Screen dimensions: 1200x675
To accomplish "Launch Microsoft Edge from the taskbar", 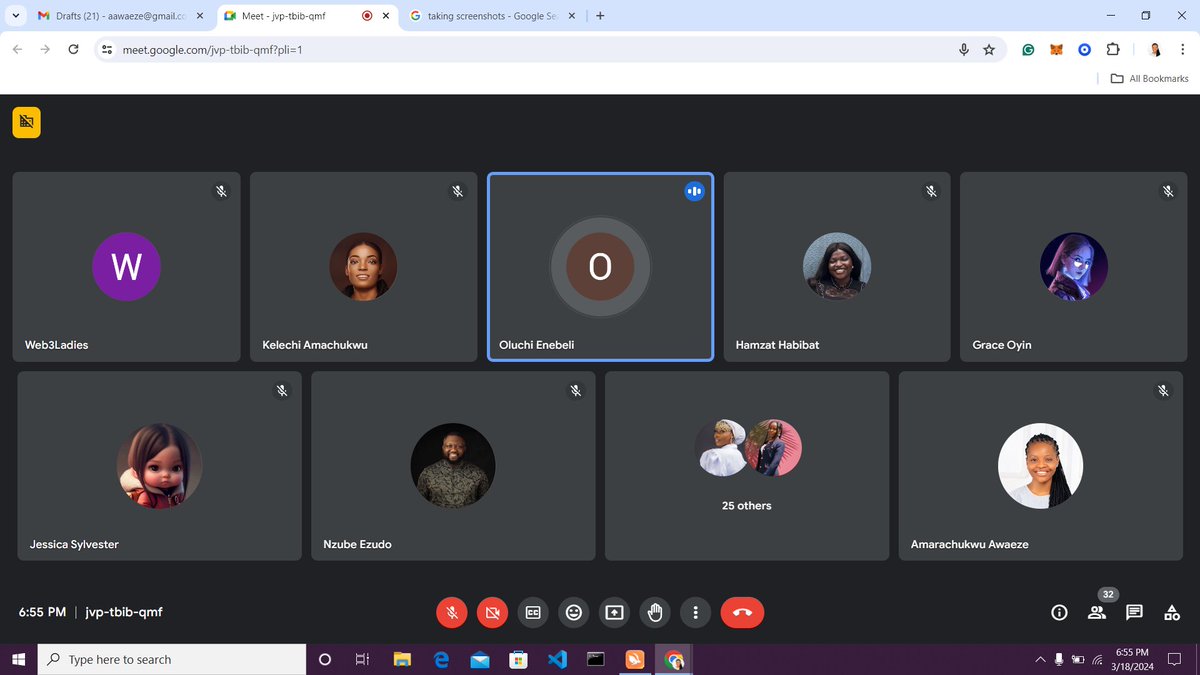I will pos(441,659).
